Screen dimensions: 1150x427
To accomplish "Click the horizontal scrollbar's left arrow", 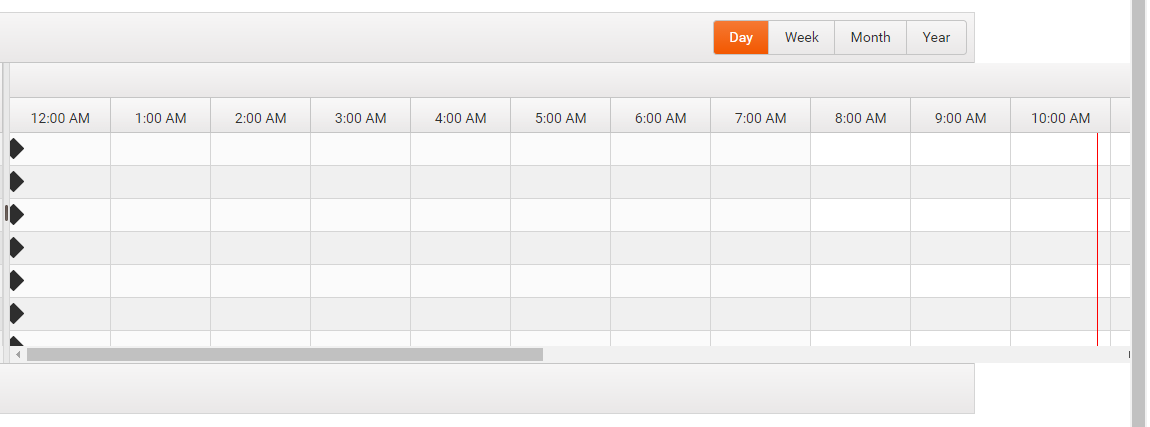I will (18, 355).
